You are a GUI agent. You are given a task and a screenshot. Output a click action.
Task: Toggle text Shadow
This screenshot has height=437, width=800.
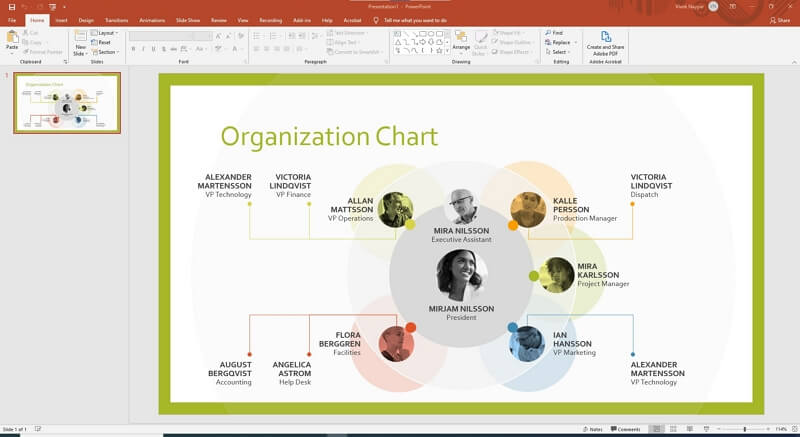163,49
